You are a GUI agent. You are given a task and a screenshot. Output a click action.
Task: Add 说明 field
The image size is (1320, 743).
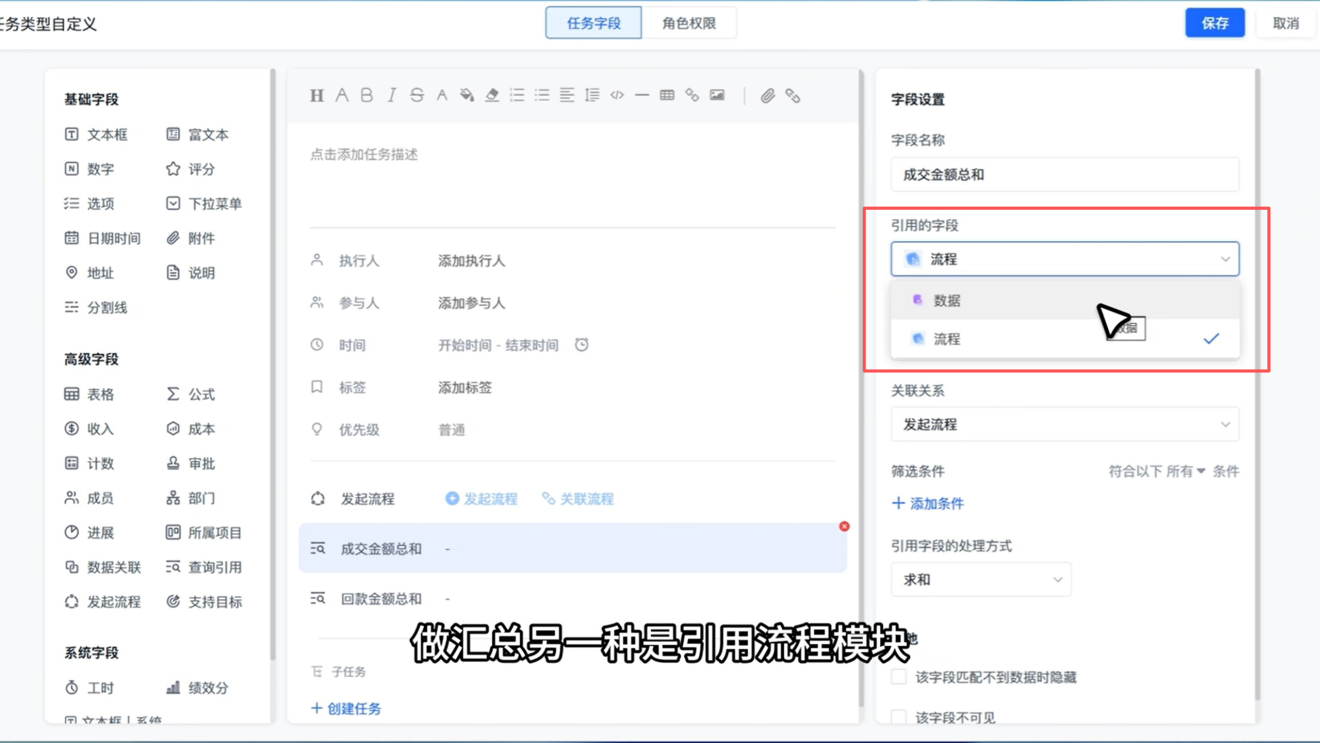(x=191, y=273)
